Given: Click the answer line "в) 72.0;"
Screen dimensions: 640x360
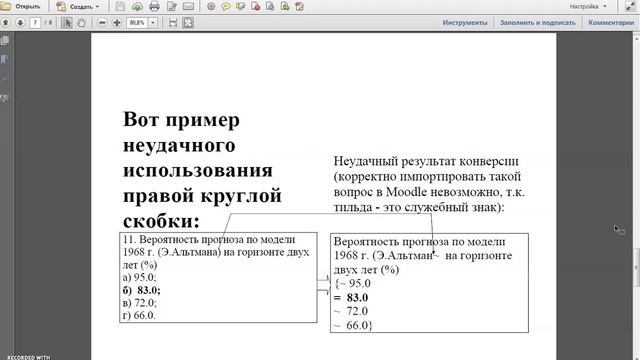Looking at the screenshot, I should coord(140,303).
